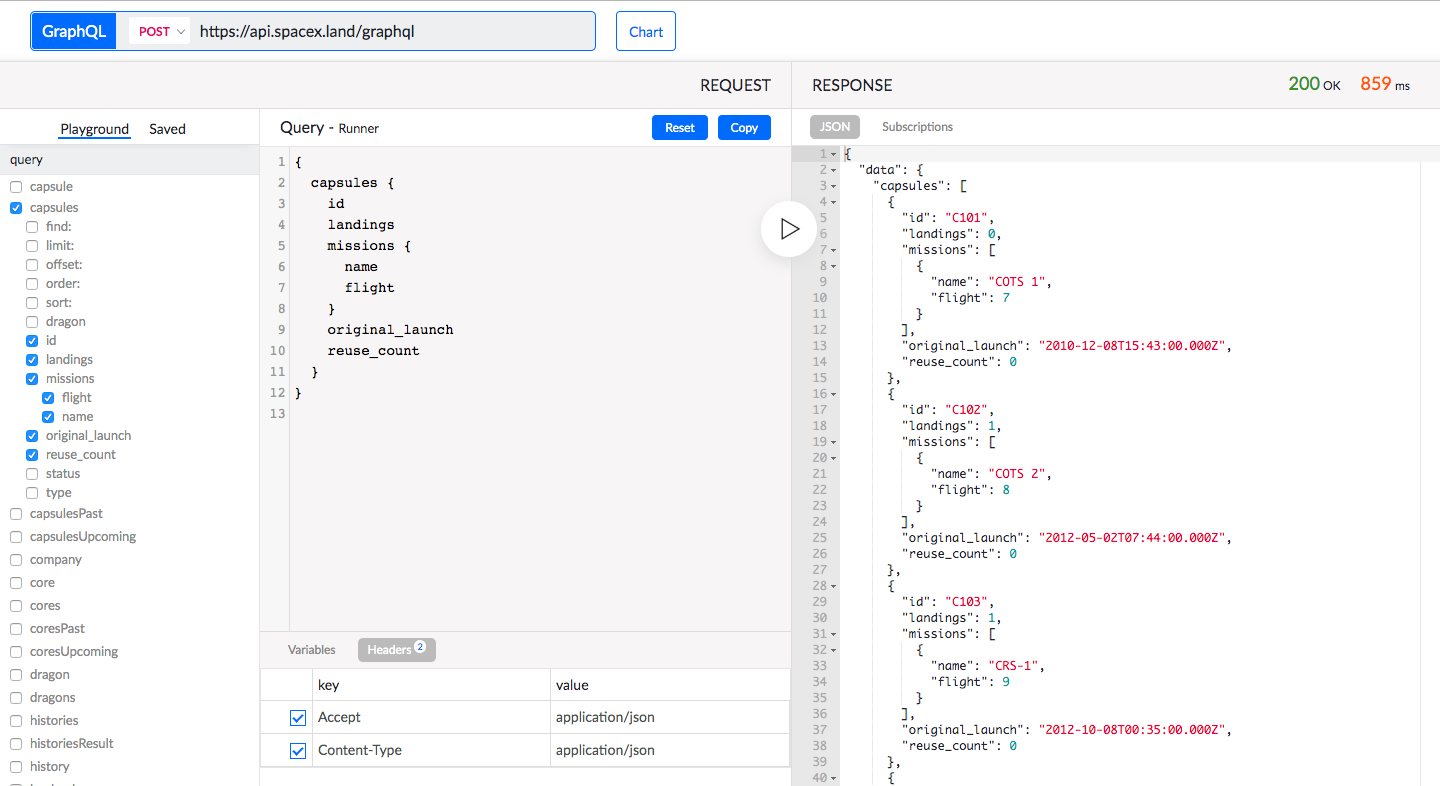This screenshot has height=786, width=1440.
Task: Click the blue GraphQL logo button
Action: point(73,31)
